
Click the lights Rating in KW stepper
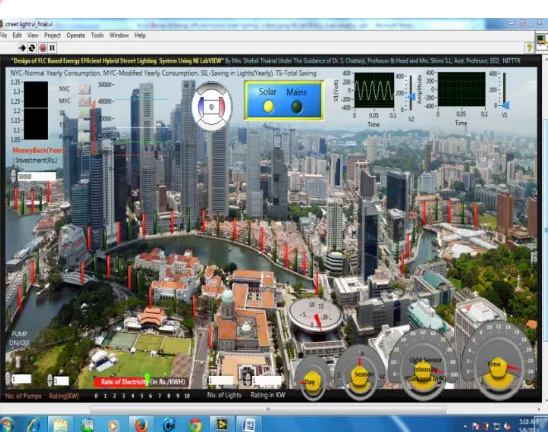[x=248, y=380]
